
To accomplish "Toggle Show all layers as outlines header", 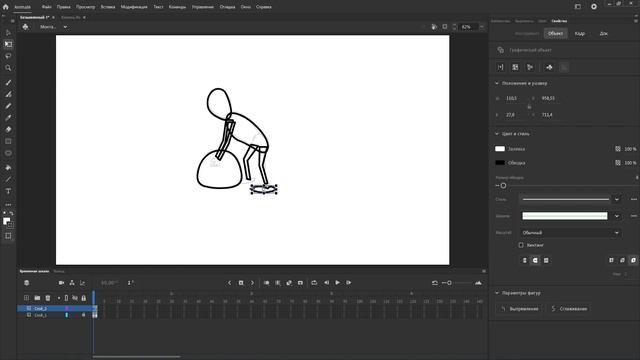I will (x=67, y=298).
